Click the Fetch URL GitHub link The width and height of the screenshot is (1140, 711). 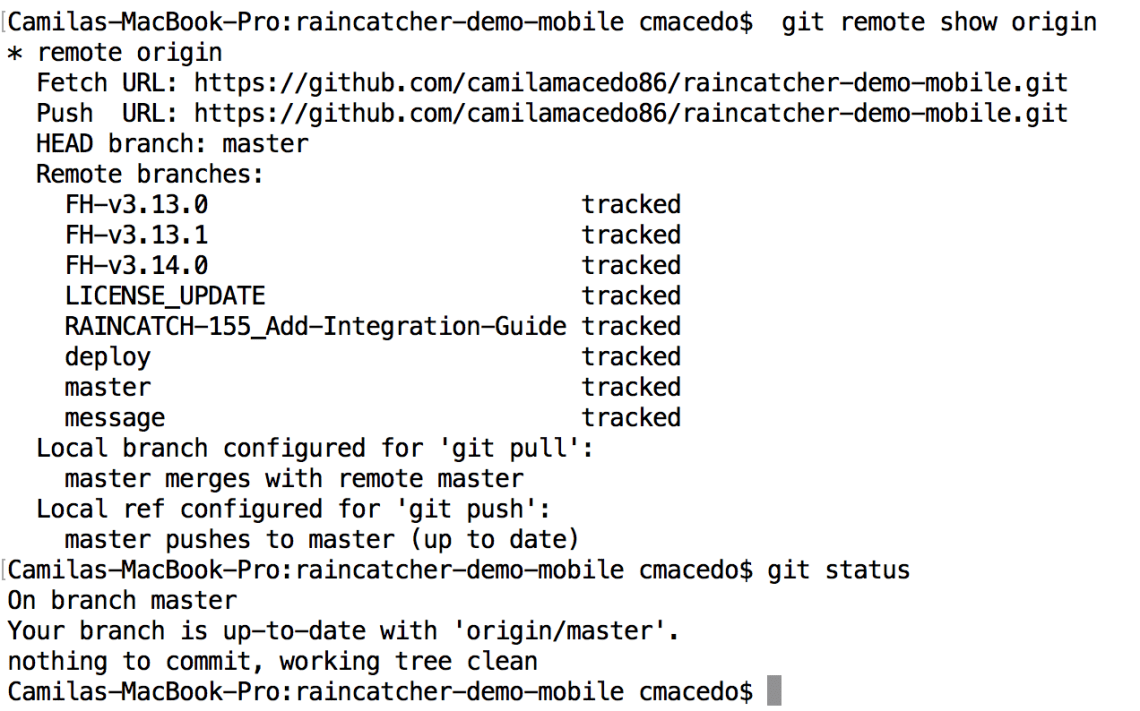(x=630, y=83)
